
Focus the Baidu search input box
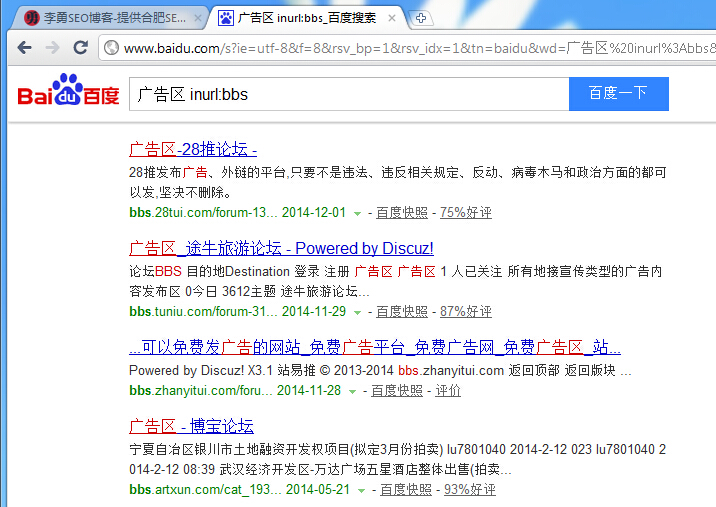point(349,94)
